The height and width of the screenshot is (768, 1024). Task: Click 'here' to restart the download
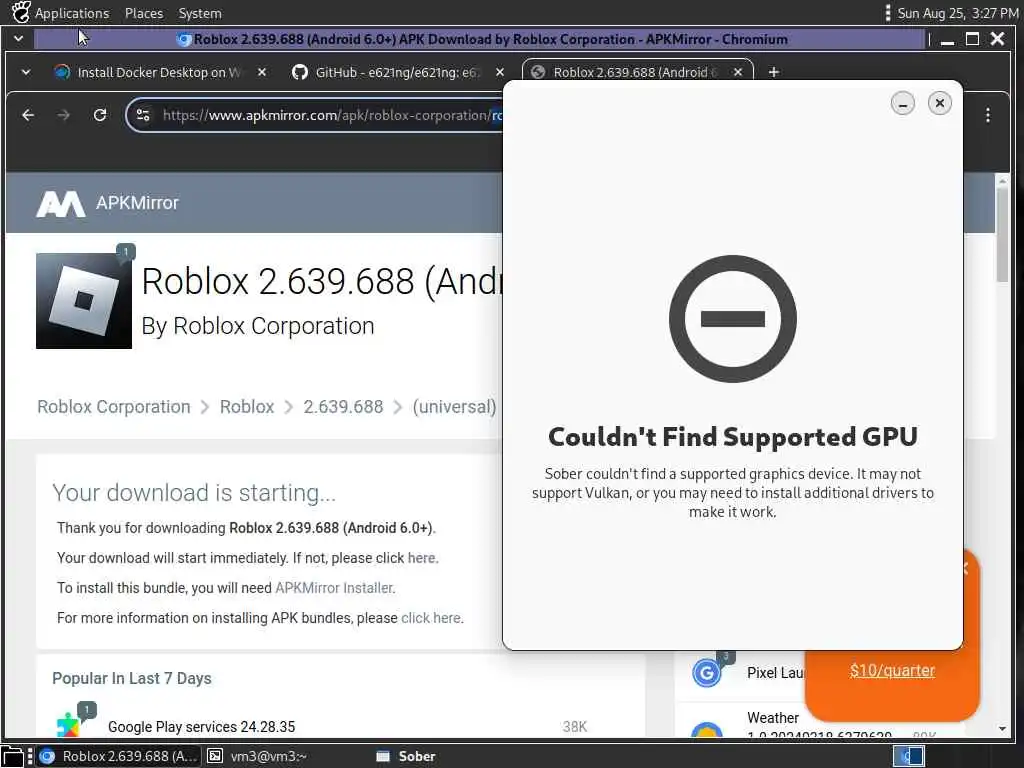pos(421,558)
